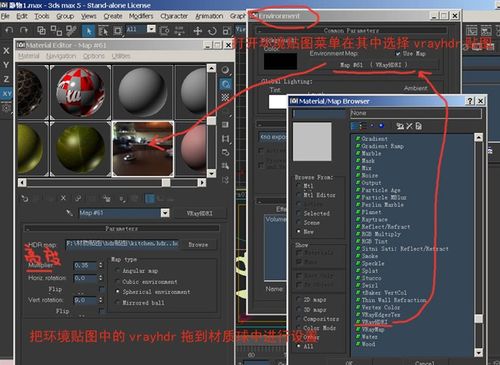Select the Angular map radio button

coord(117,270)
